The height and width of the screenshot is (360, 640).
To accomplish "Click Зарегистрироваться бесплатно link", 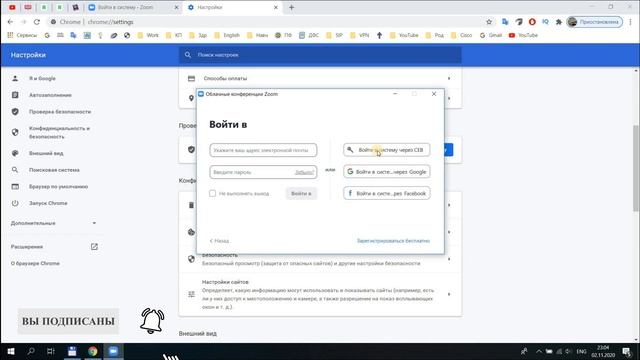I will (393, 241).
